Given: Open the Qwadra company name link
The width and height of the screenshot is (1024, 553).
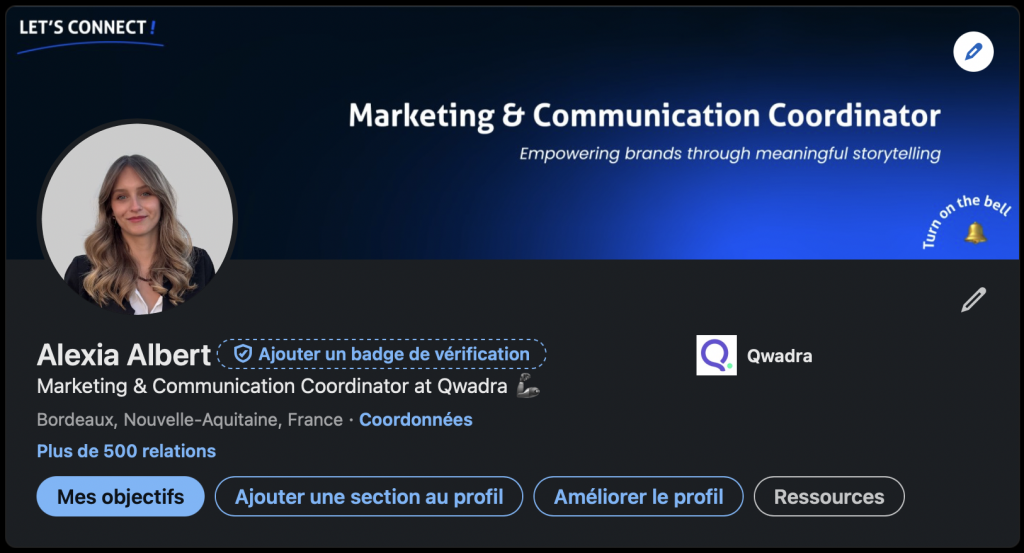Looking at the screenshot, I should coord(780,356).
